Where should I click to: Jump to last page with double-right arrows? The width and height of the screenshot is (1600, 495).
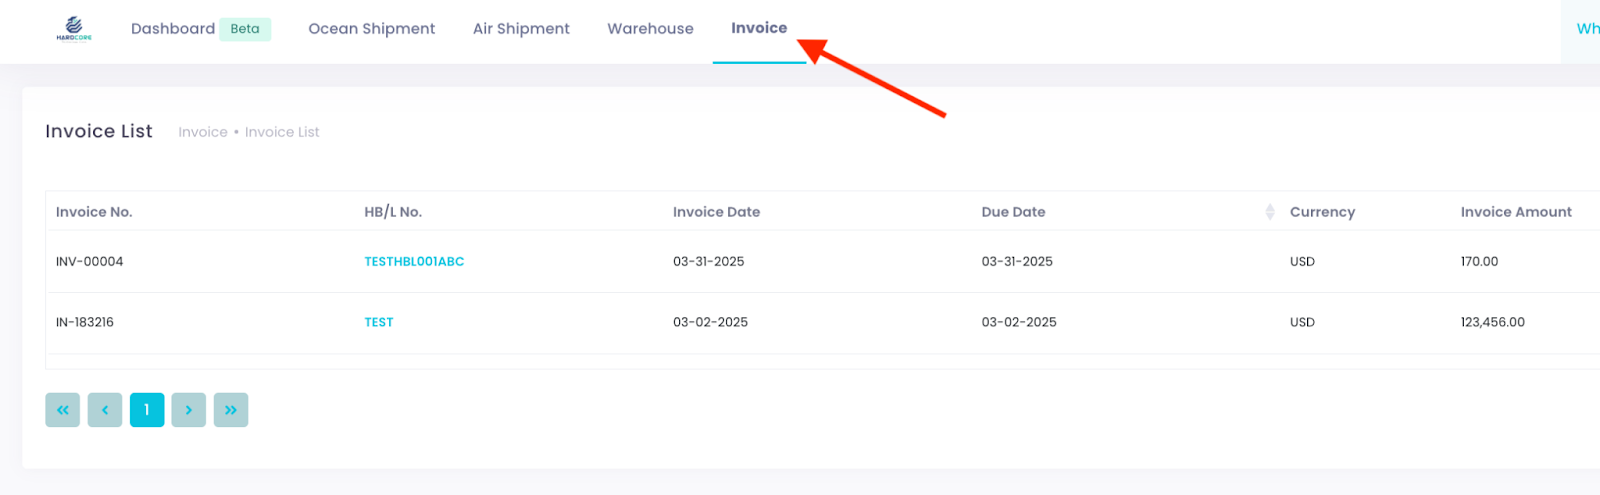(x=231, y=410)
